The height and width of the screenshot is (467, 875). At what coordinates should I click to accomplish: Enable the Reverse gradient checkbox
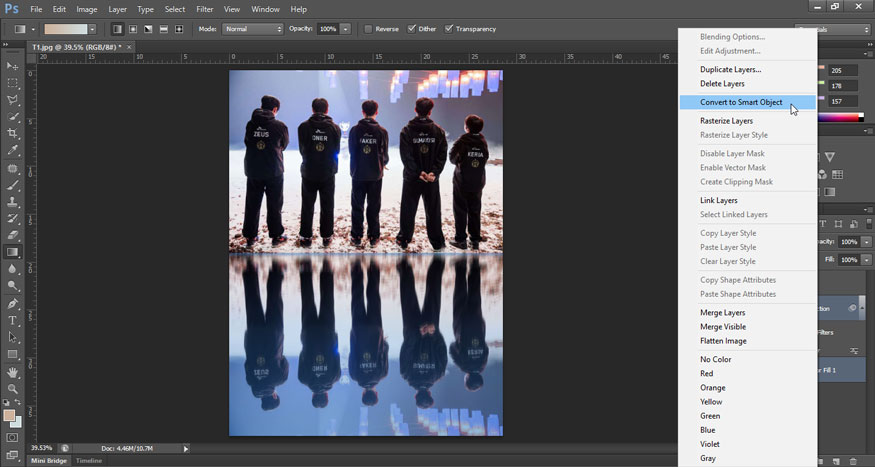369,29
